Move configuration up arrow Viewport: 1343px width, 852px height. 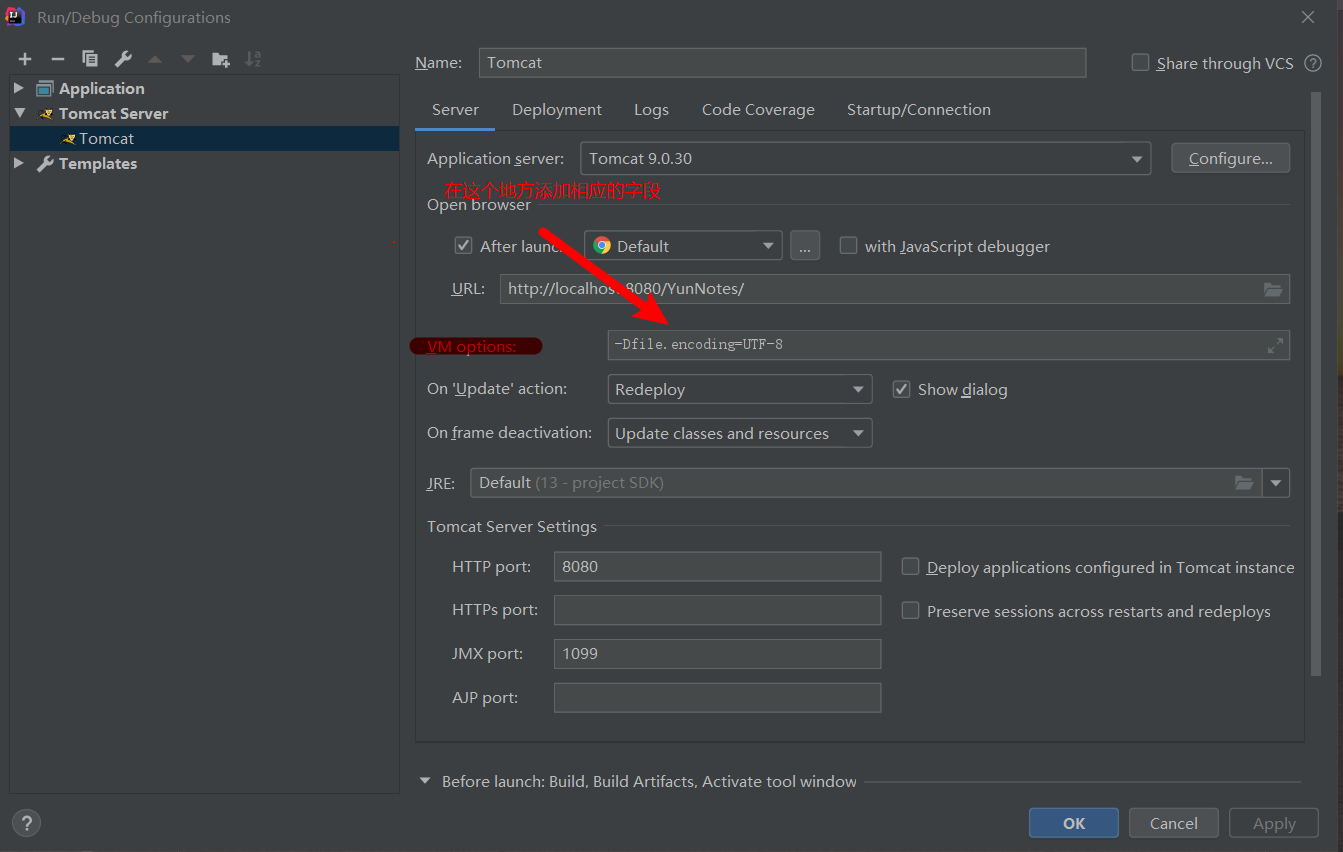tap(155, 59)
